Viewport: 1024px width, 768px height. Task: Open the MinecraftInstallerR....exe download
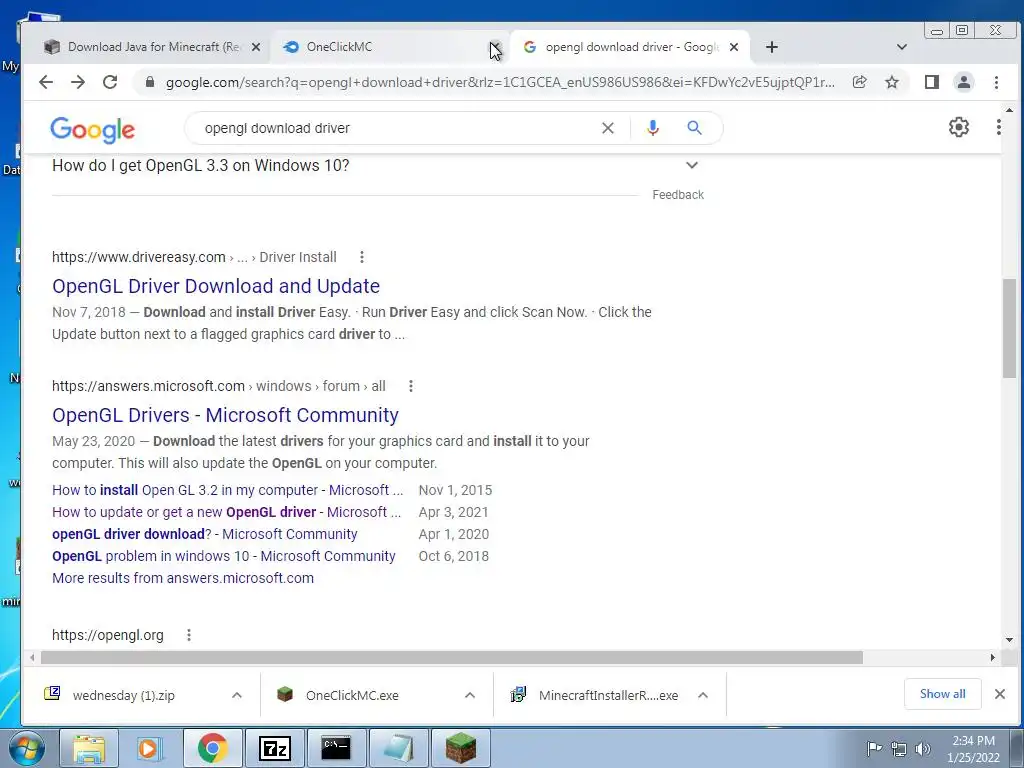coord(608,696)
